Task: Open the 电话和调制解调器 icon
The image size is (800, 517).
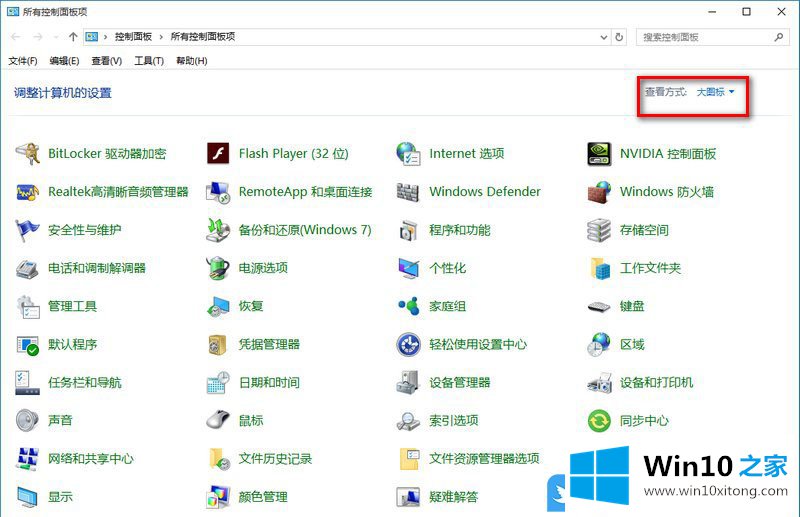Action: (28, 268)
